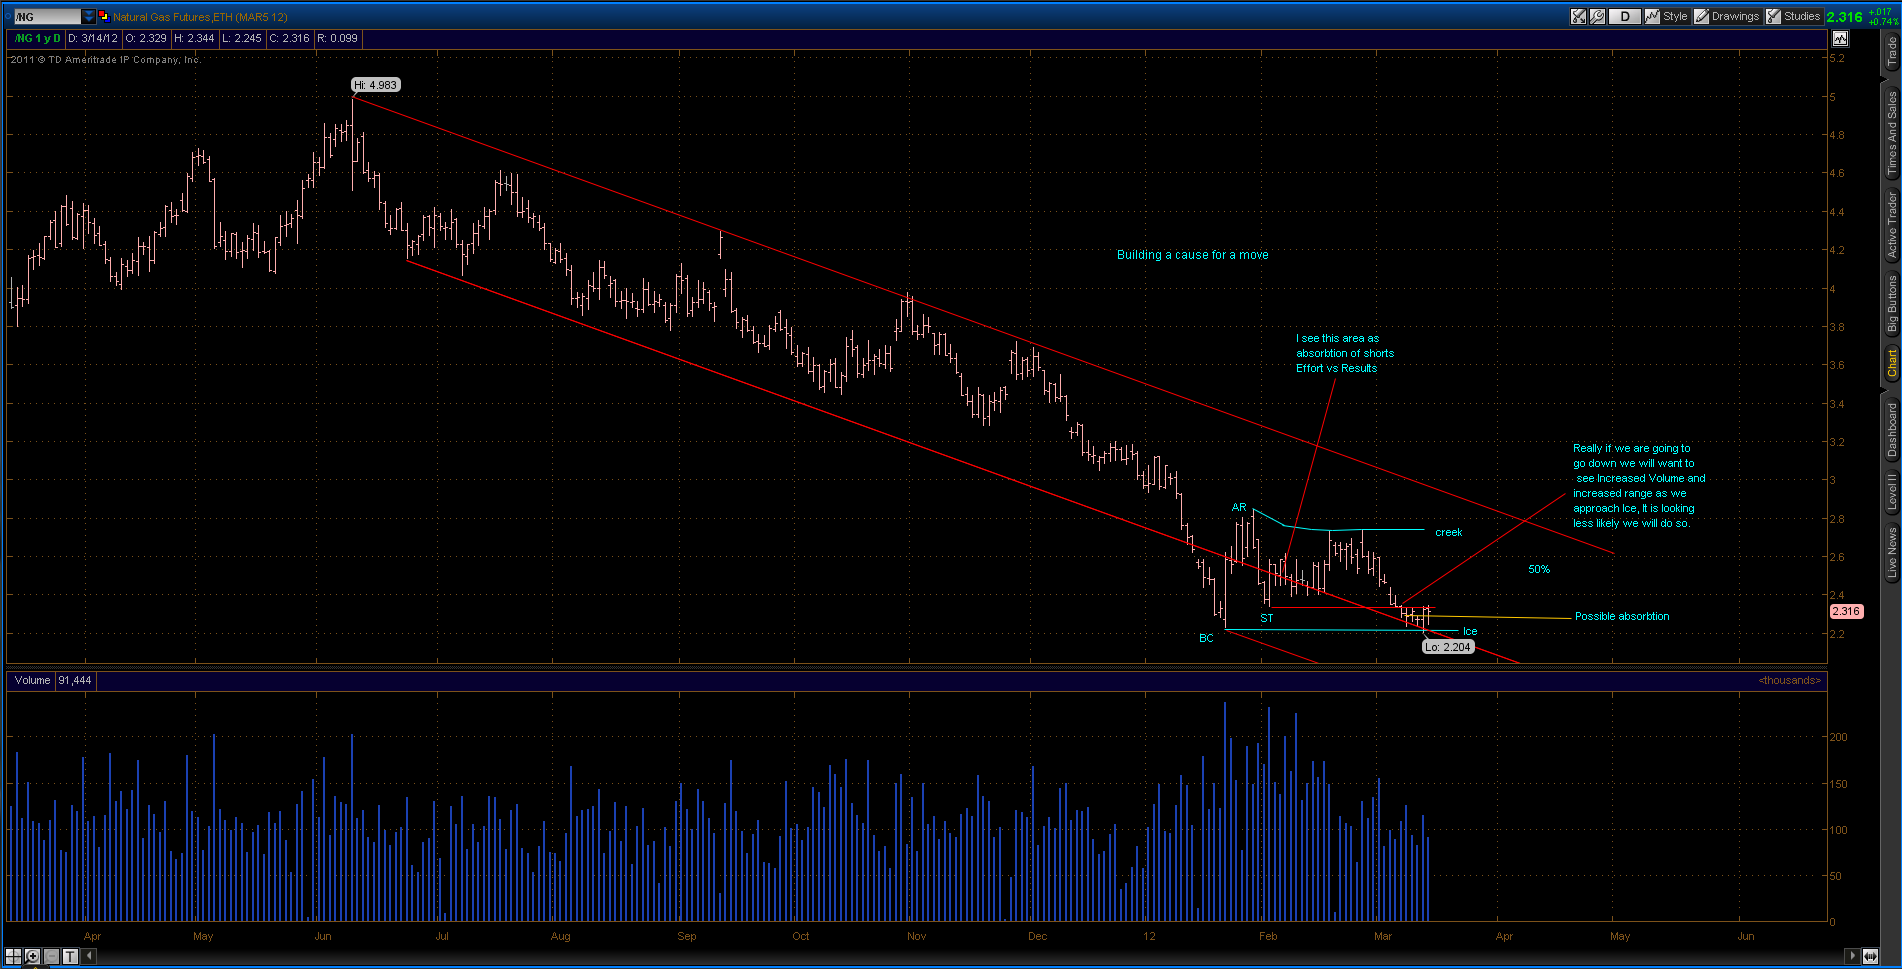The width and height of the screenshot is (1902, 969).
Task: Open the D aggregation period button
Action: click(x=1625, y=16)
